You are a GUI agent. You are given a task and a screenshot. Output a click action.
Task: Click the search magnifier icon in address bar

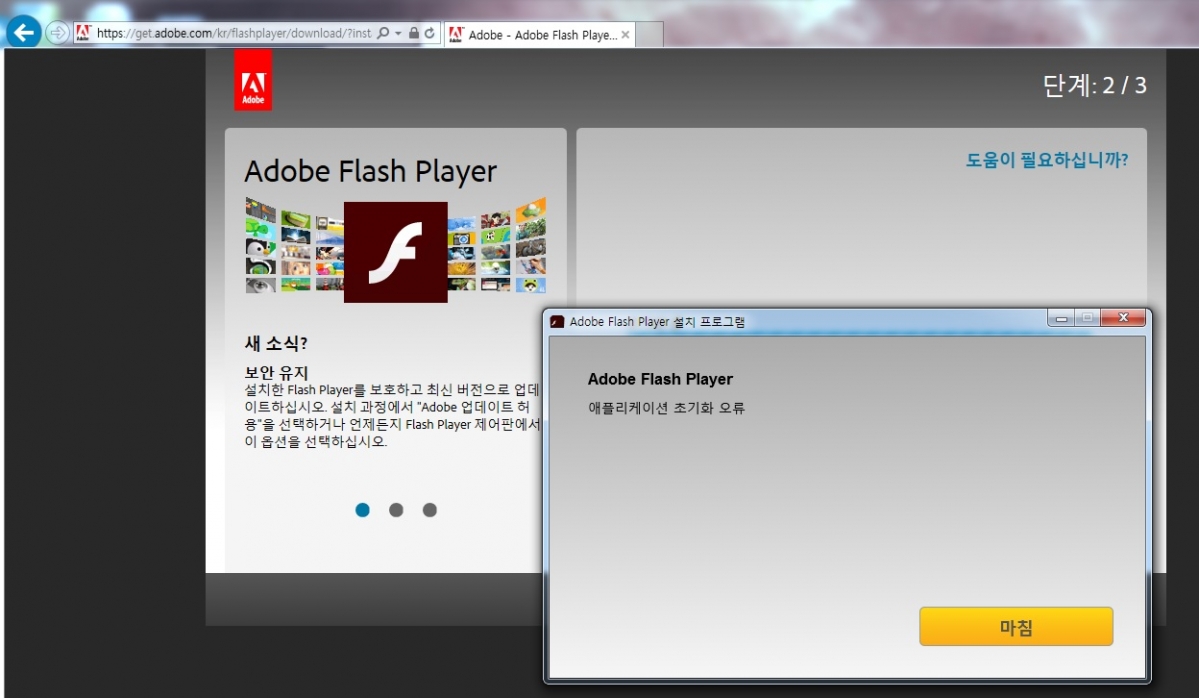pos(383,33)
